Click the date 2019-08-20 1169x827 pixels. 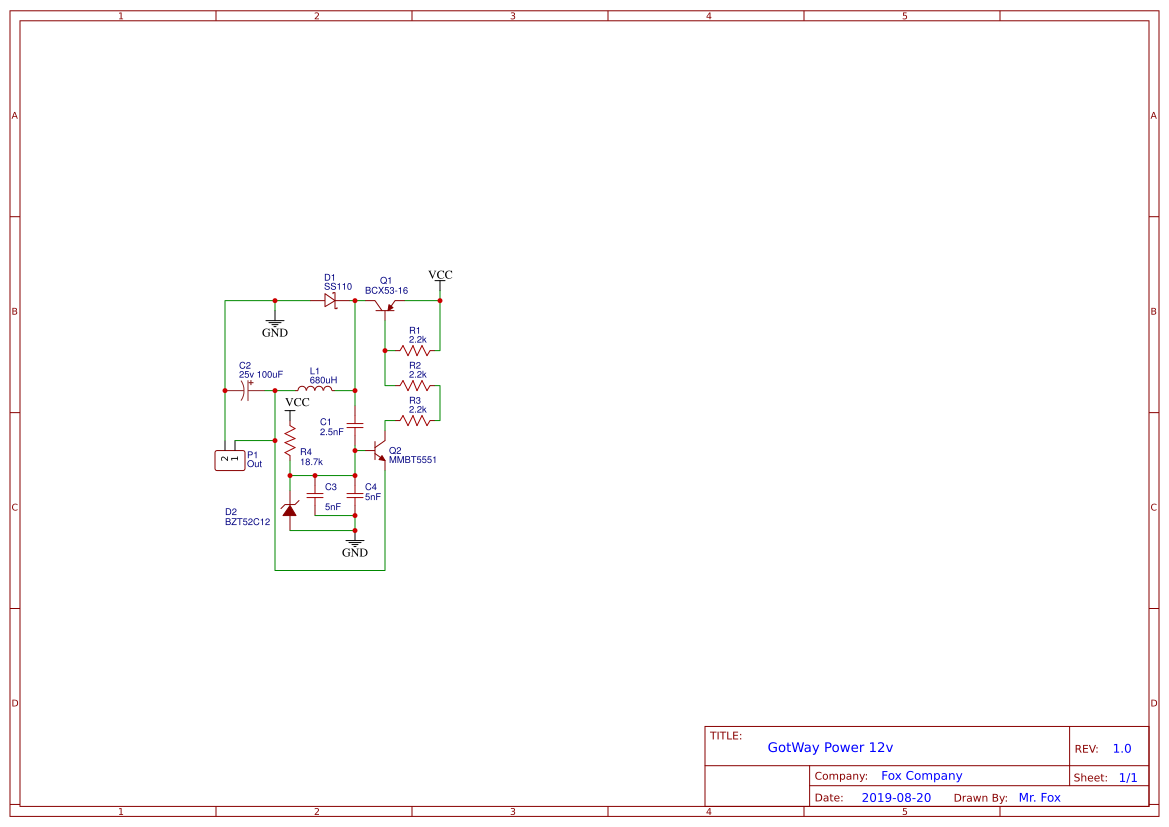click(x=896, y=798)
